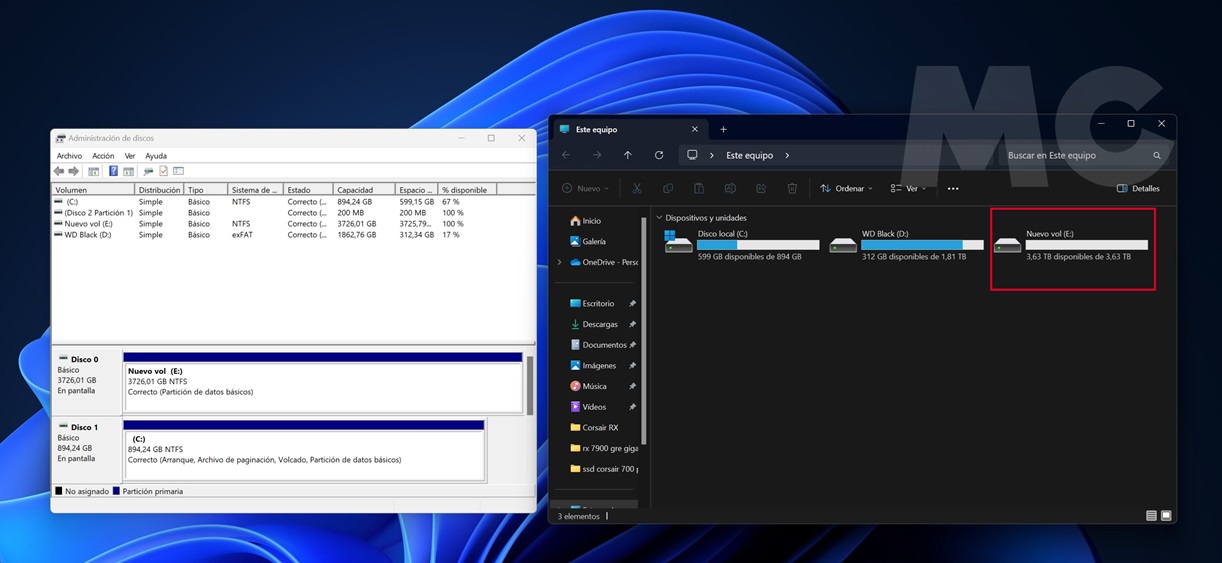This screenshot has height=563, width=1222.
Task: Collapse the Dispositivos y unidades group
Action: tap(659, 218)
